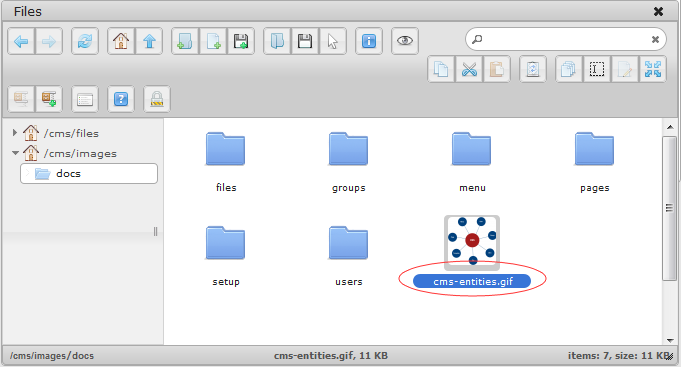Edit the file with the pencil-page icon

click(x=625, y=69)
